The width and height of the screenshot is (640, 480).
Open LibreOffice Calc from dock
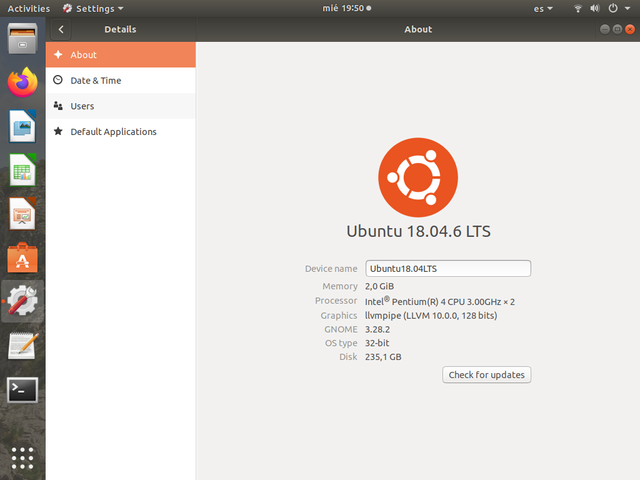22,169
